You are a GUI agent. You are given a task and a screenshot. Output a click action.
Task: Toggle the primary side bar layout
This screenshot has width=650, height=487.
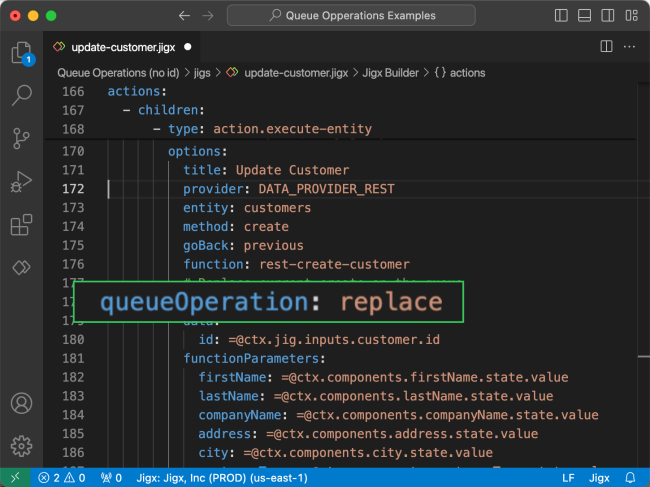(562, 16)
